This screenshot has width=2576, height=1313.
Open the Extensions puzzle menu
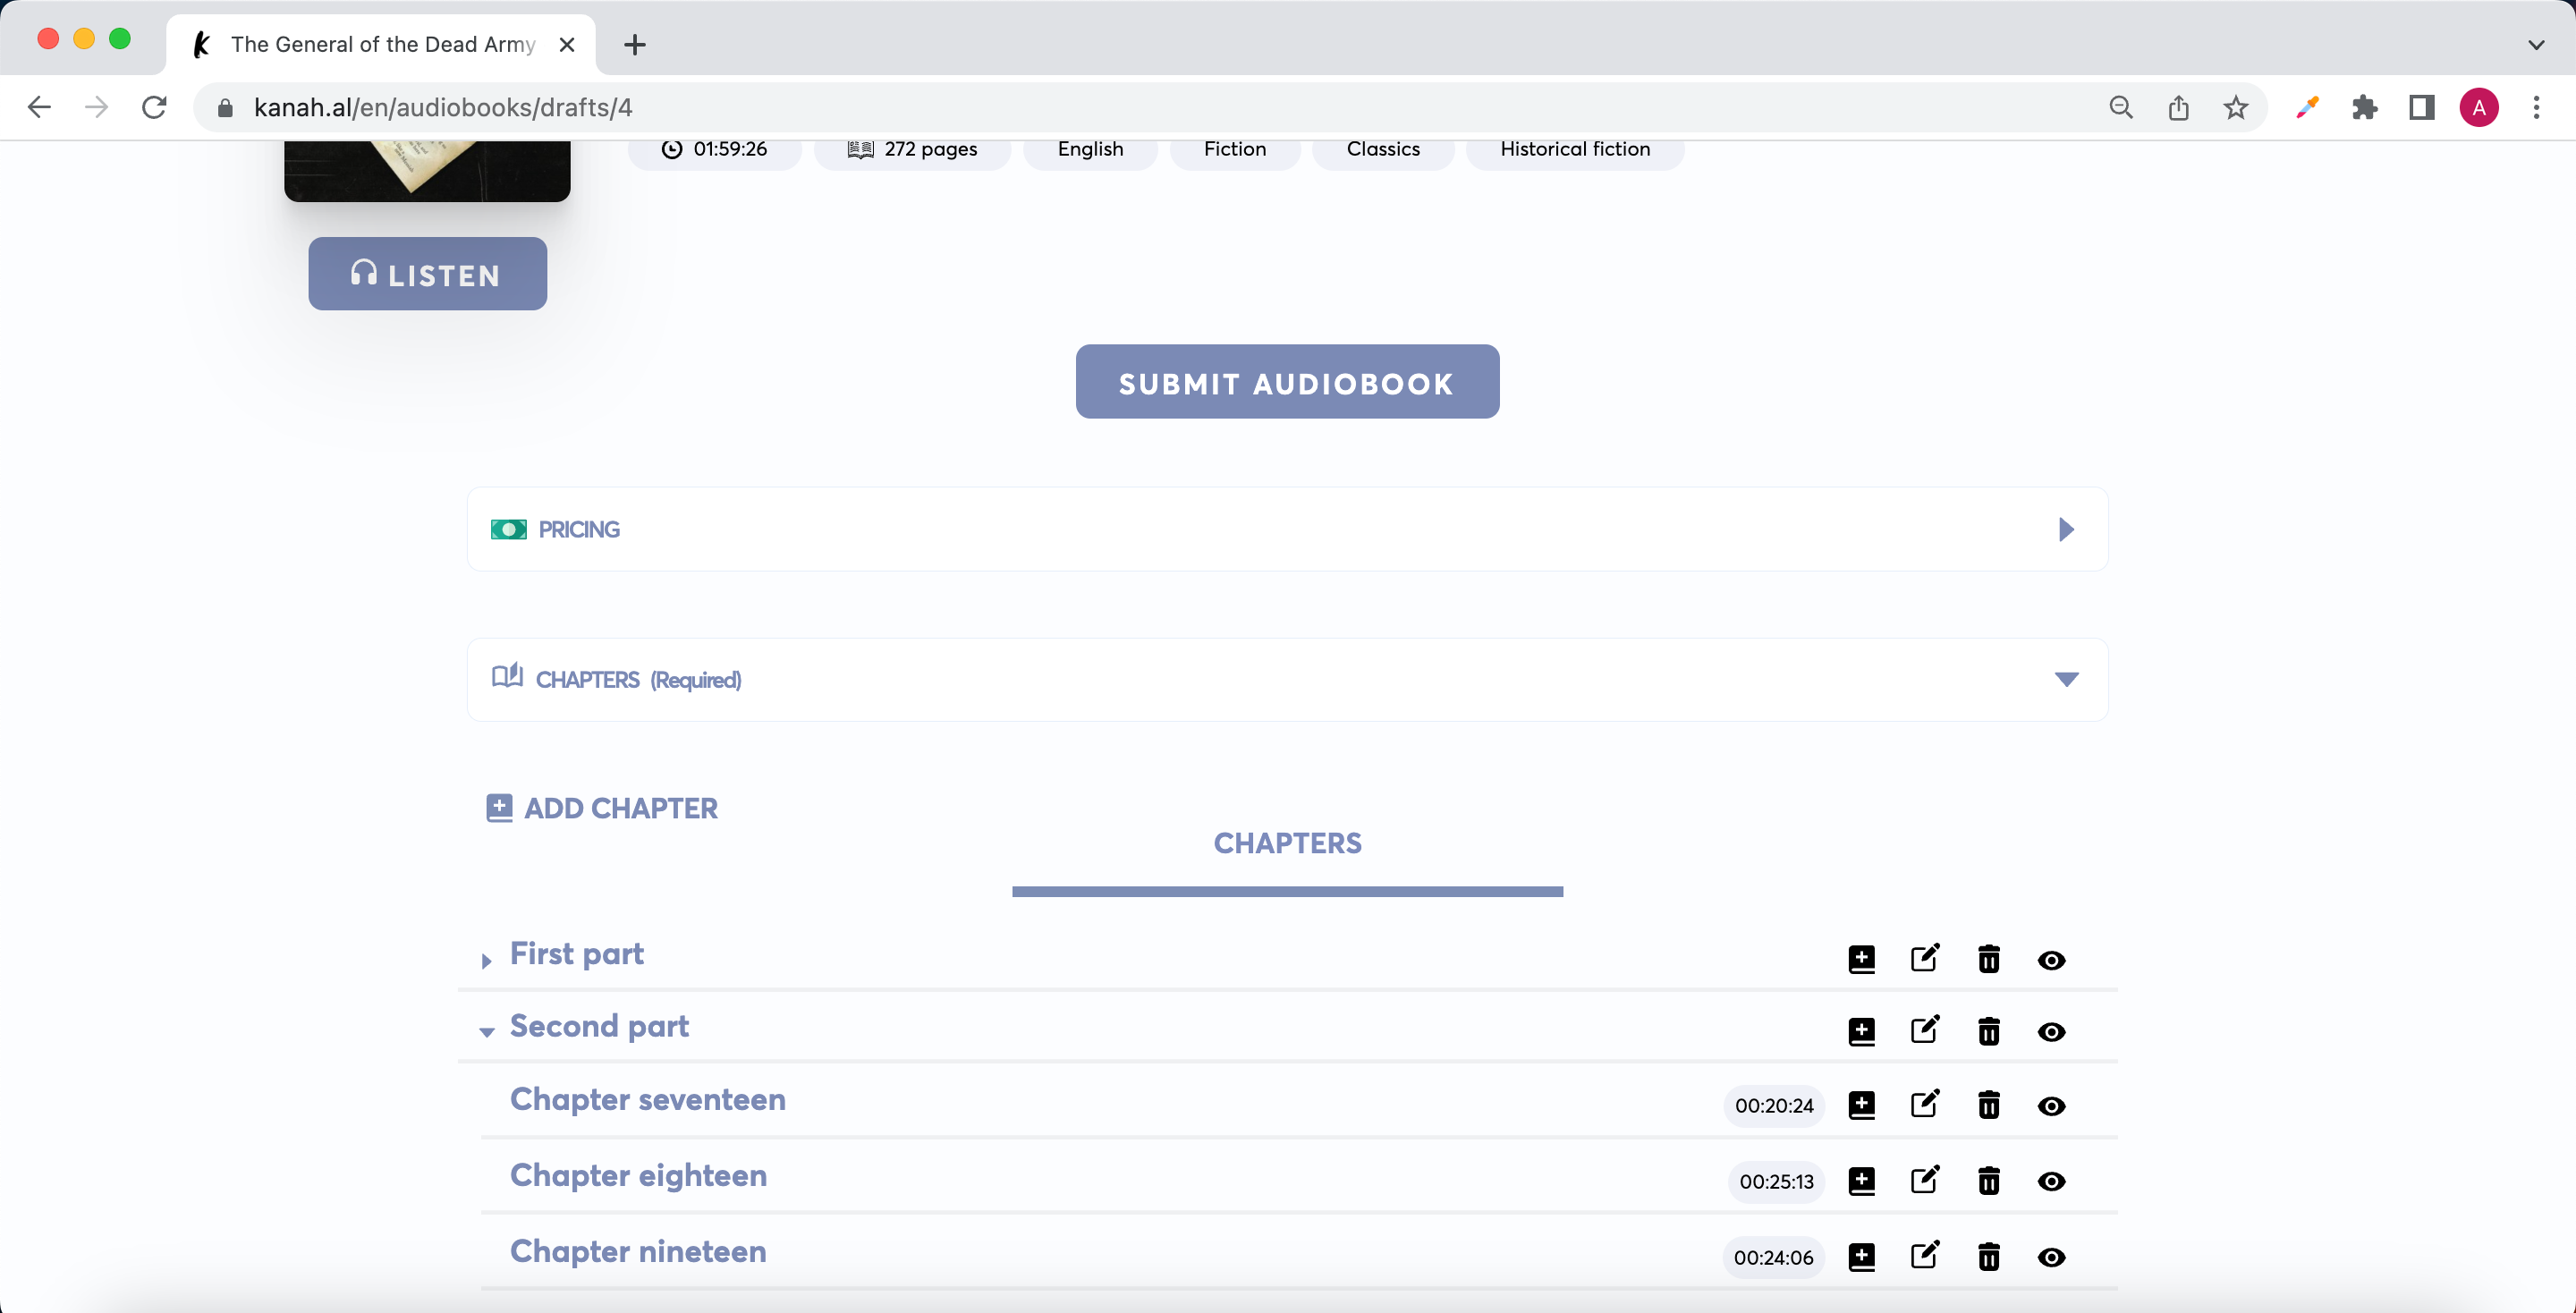(2364, 107)
